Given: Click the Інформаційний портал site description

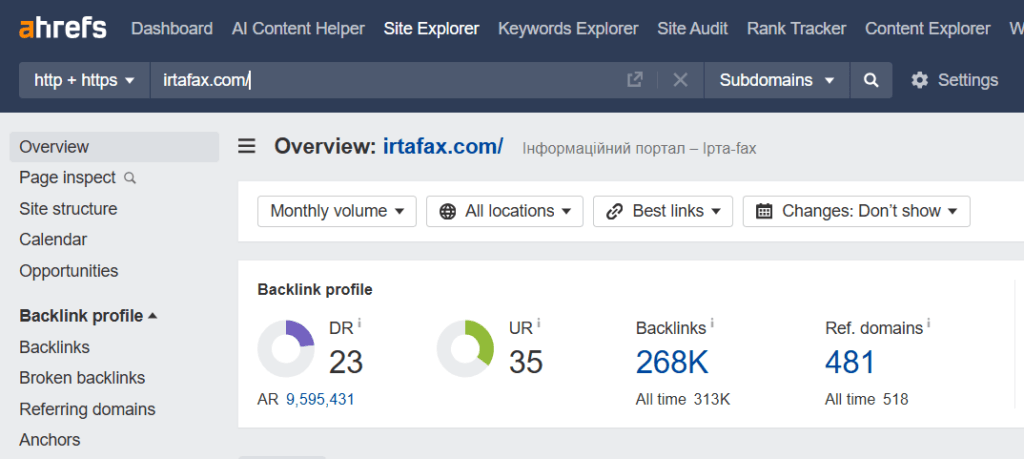Looking at the screenshot, I should (639, 148).
